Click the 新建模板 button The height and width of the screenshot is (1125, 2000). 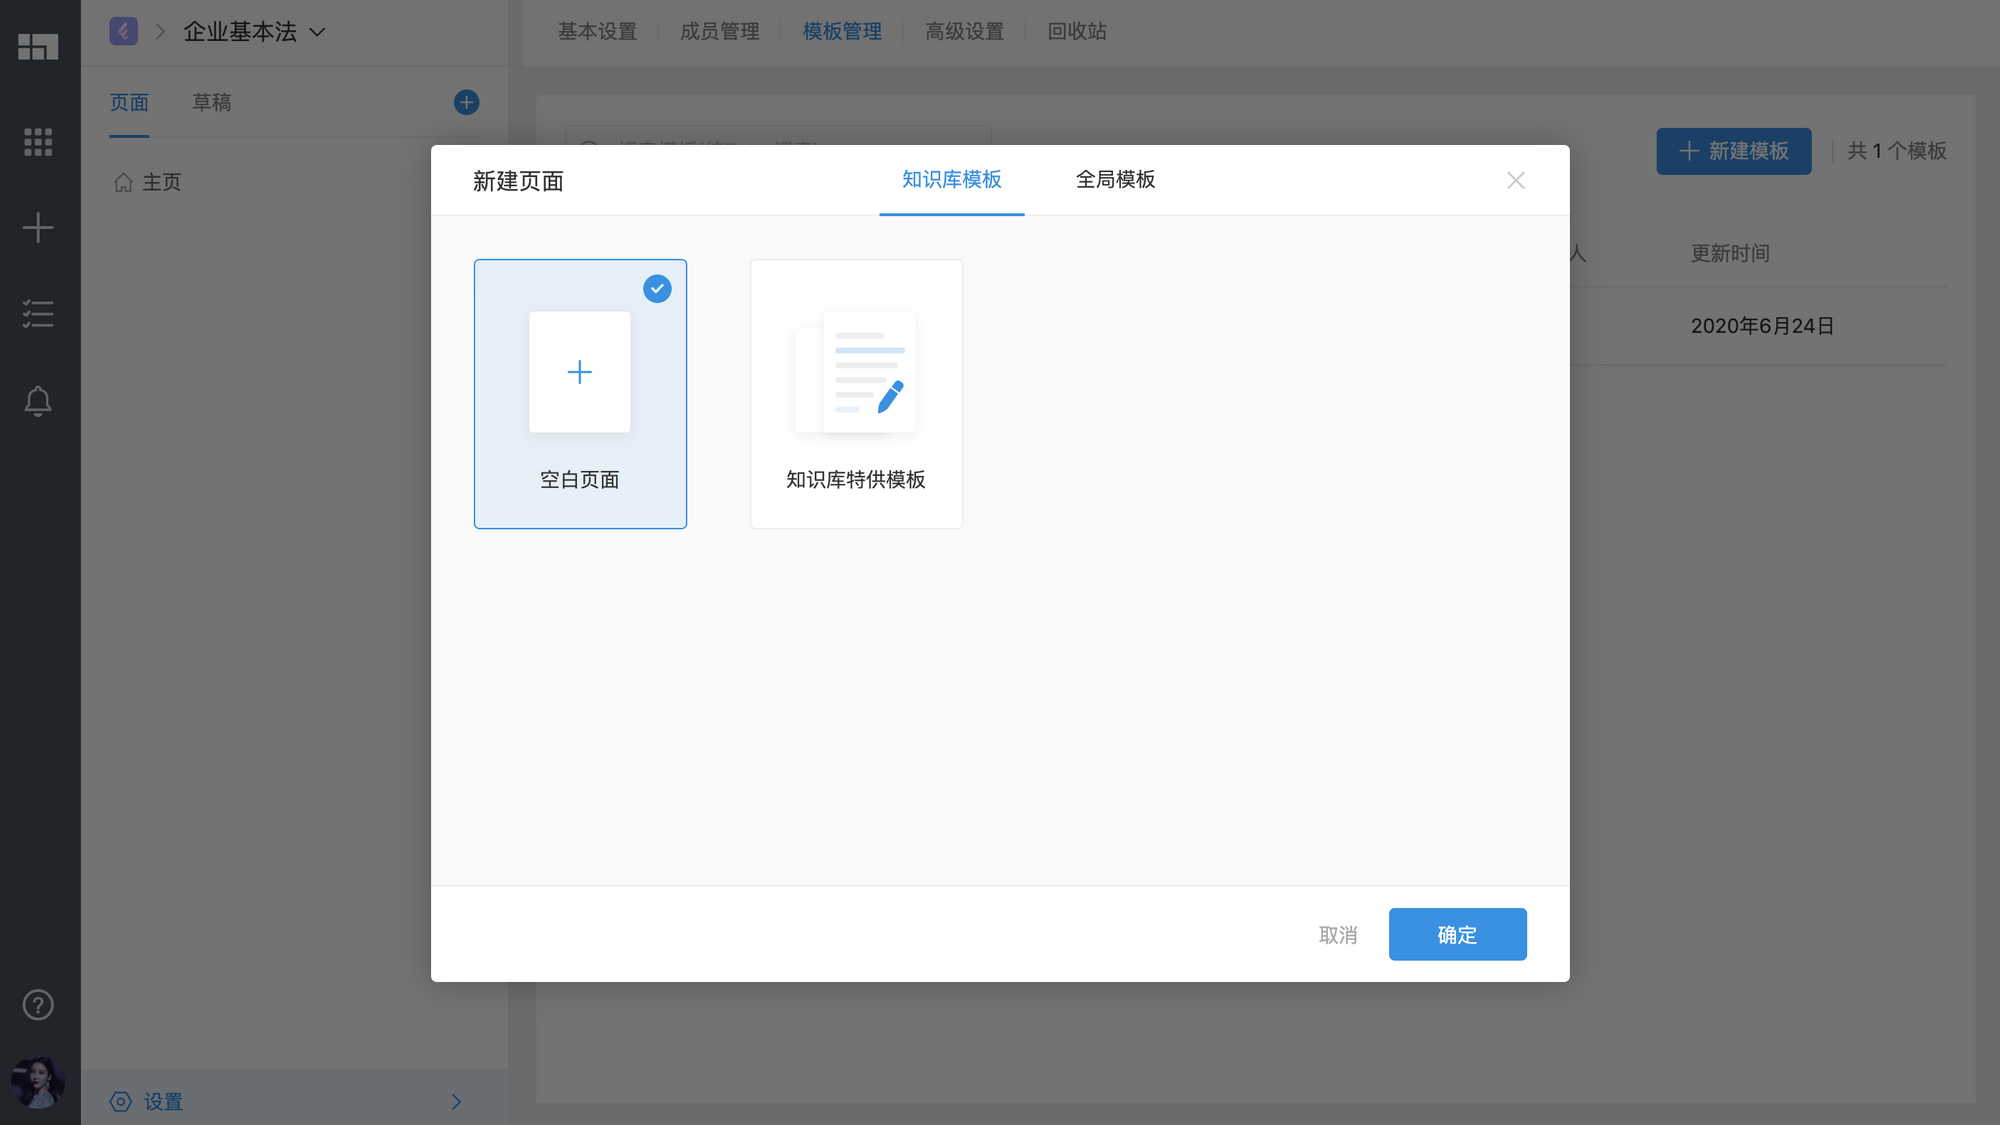coord(1734,151)
